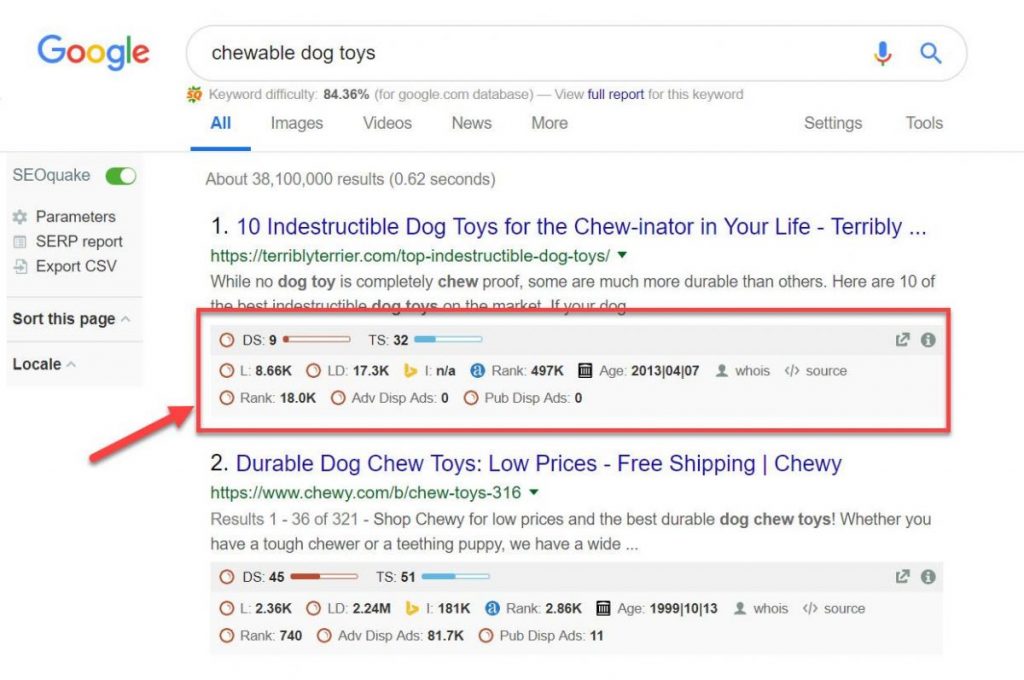Viewport: 1024px width, 680px height.
Task: Open external link icon in Chewy SEOquake bar
Action: pos(903,577)
